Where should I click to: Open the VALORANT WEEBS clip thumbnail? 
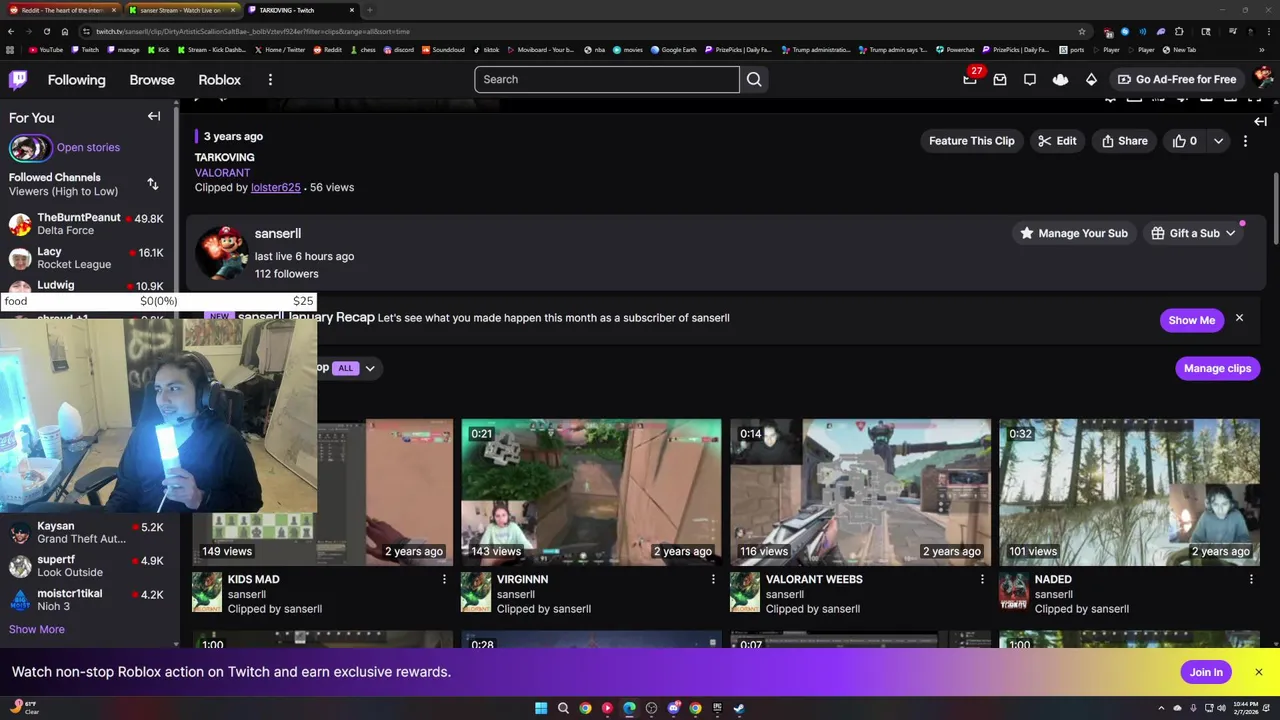860,492
